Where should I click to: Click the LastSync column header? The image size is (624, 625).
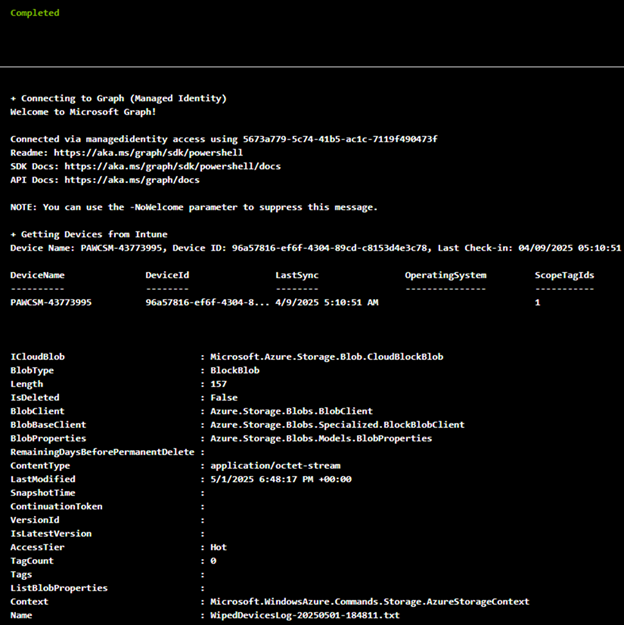click(x=297, y=275)
